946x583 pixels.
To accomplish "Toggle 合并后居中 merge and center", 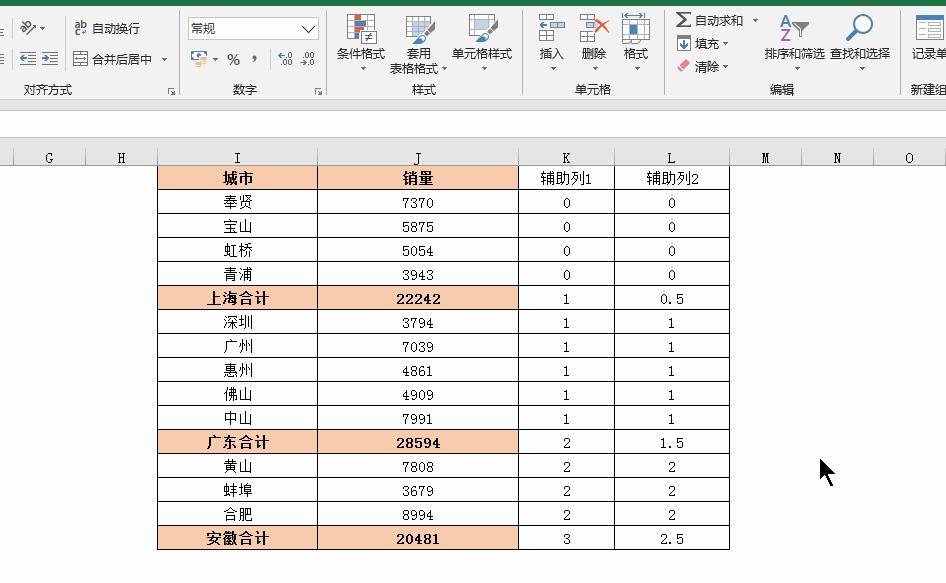I will click(110, 58).
